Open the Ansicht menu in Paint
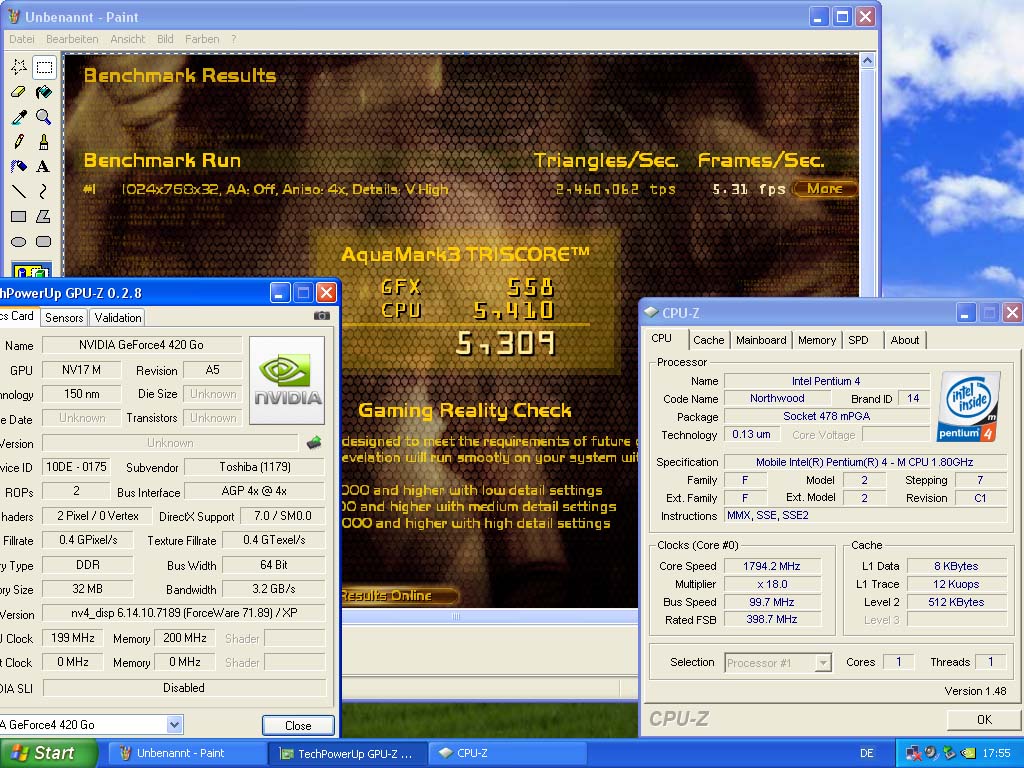 [x=127, y=39]
